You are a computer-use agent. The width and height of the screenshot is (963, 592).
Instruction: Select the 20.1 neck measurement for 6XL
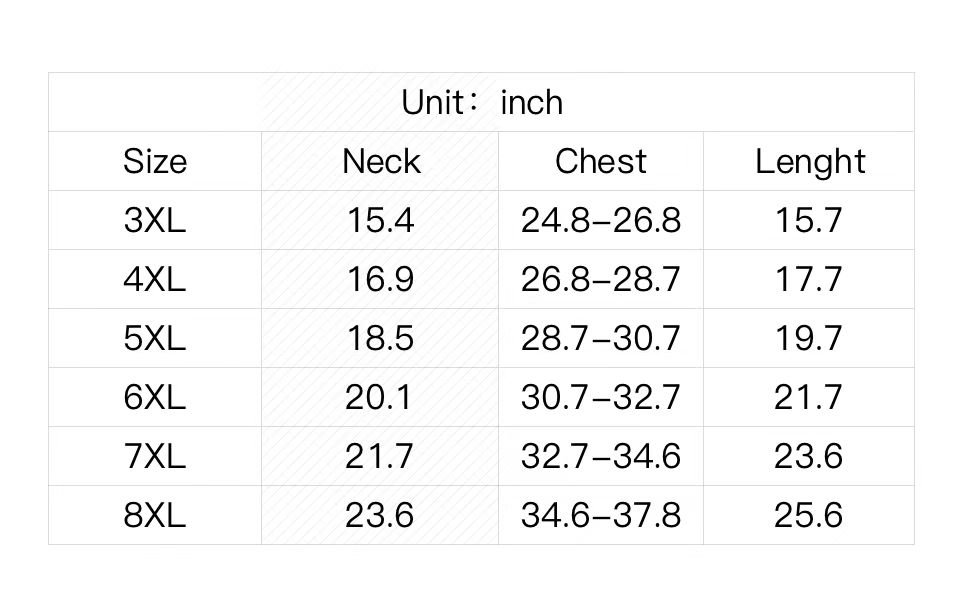click(x=380, y=397)
